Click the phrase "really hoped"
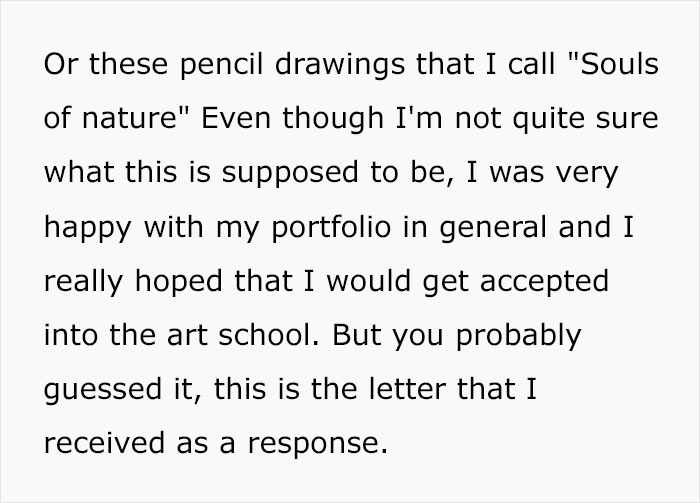This screenshot has width=700, height=503. 134,280
